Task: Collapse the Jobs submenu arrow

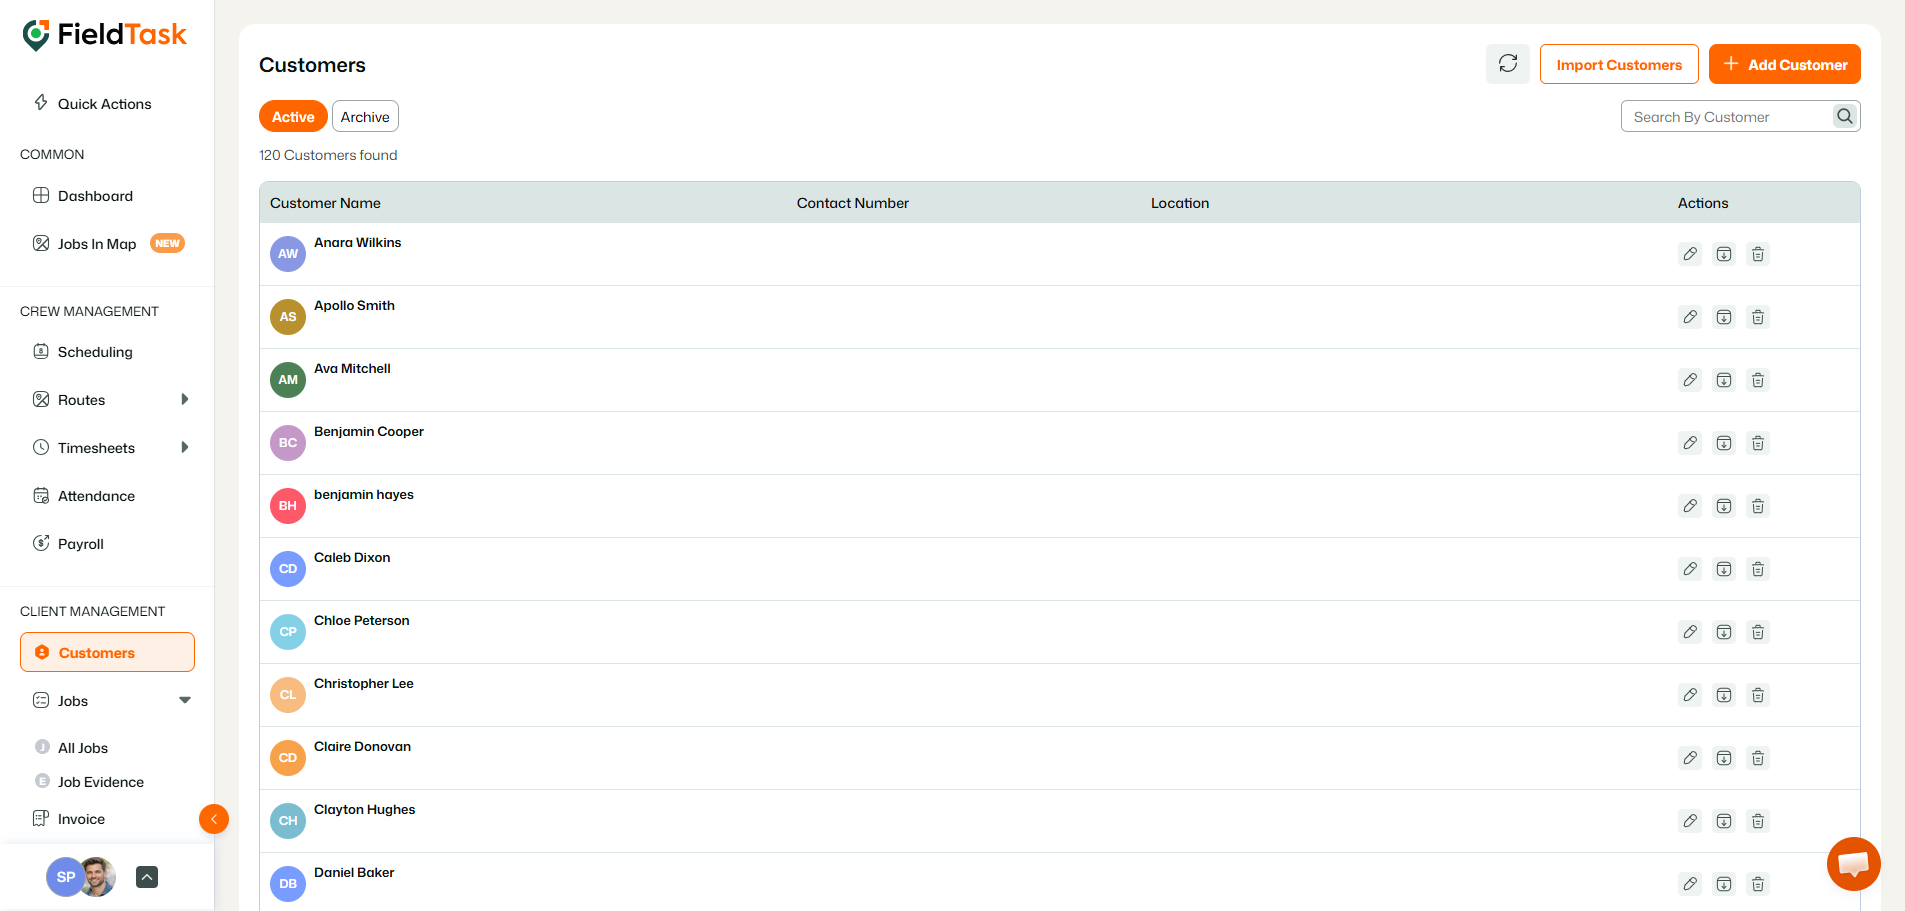Action: (185, 700)
